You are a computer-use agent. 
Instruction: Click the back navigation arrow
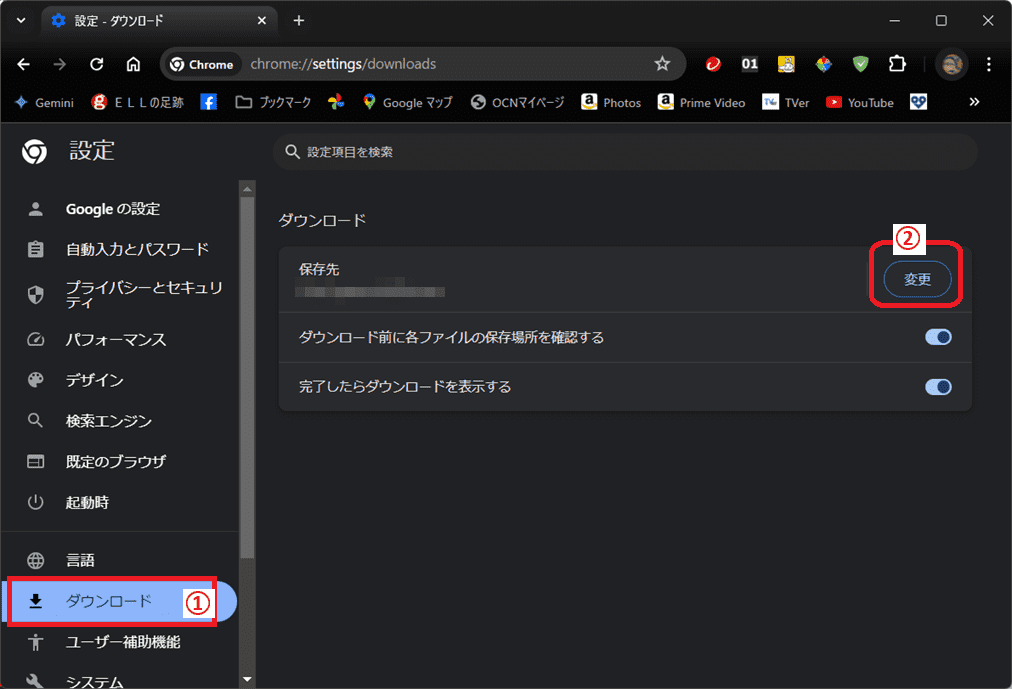click(24, 64)
